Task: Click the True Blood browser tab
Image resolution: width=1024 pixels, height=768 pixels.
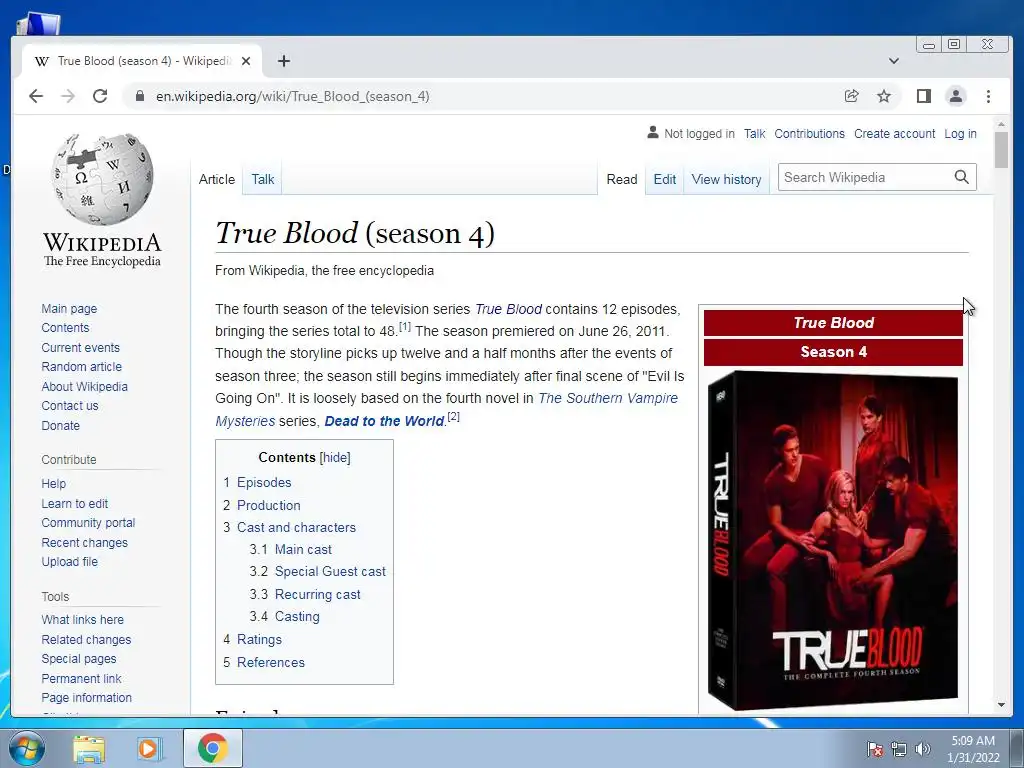Action: [142, 61]
